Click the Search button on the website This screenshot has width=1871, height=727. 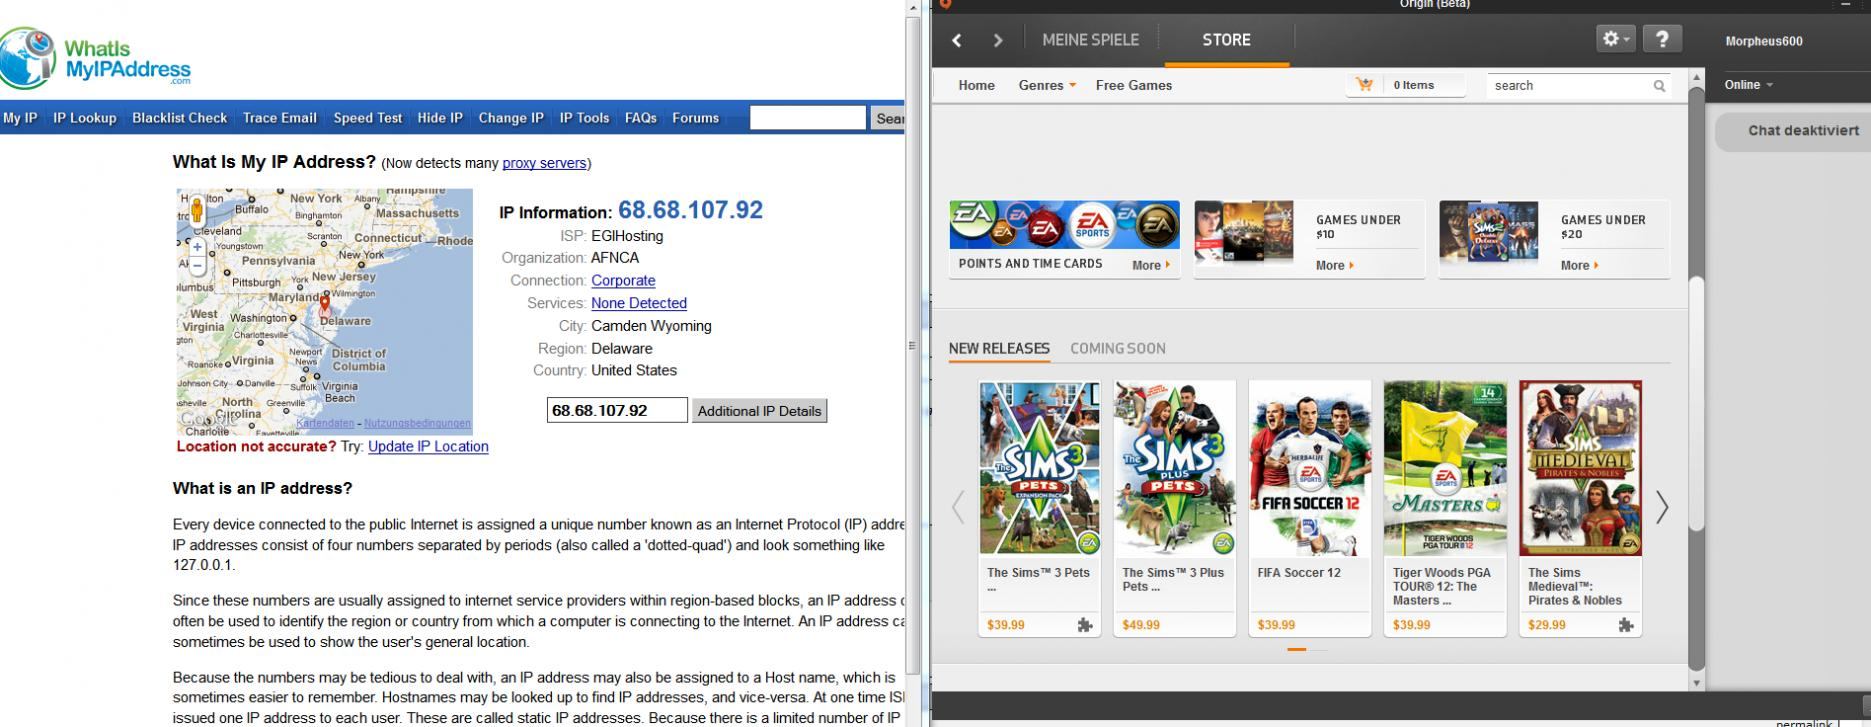pyautogui.click(x=888, y=118)
